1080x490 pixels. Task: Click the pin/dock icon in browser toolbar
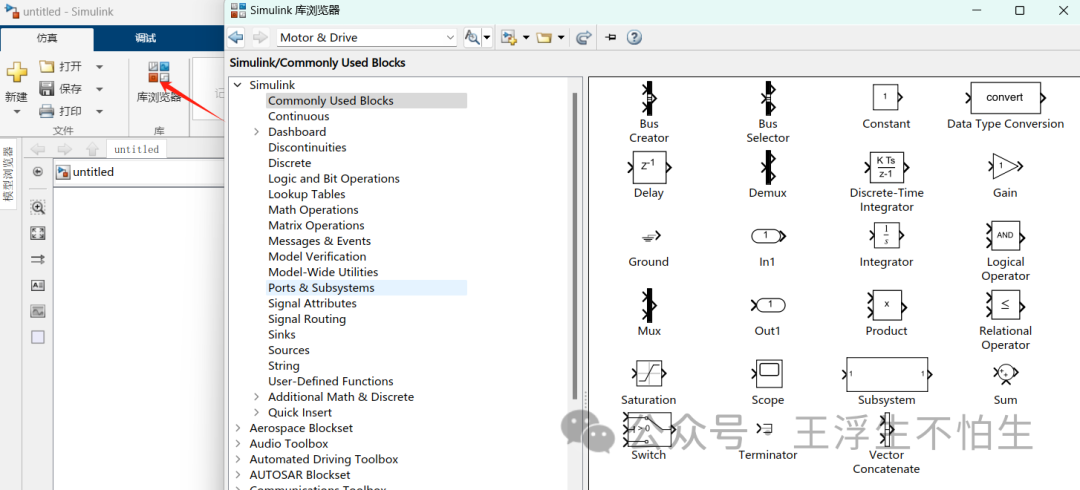[x=610, y=37]
